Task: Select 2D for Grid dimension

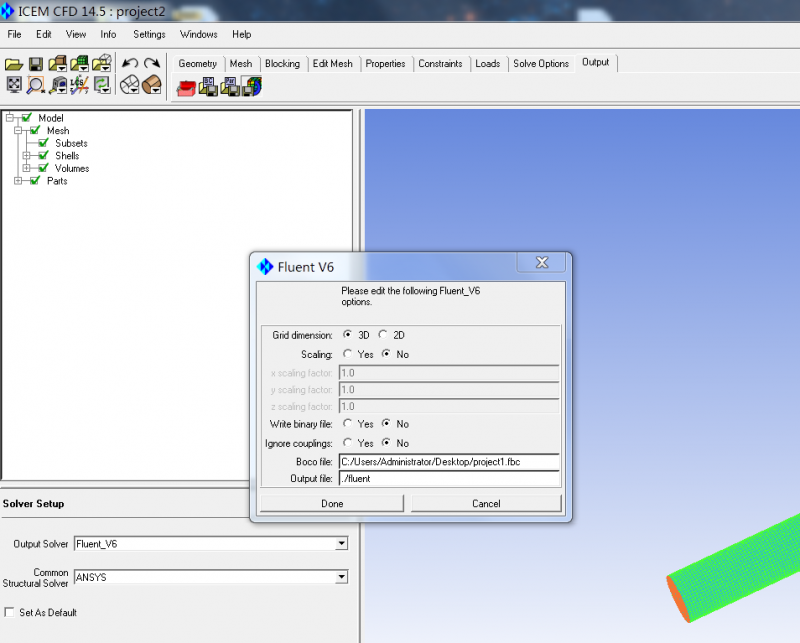Action: tap(383, 334)
